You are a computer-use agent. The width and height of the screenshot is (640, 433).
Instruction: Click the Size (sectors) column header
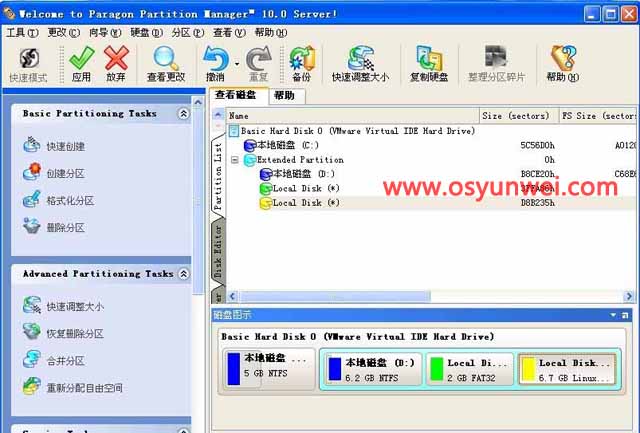tap(519, 116)
